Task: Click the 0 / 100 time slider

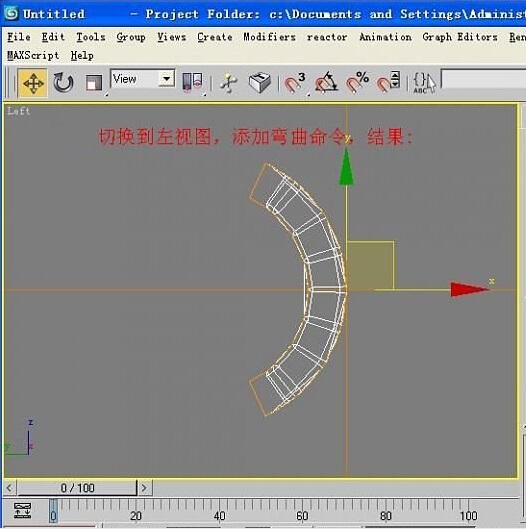Action: tap(77, 488)
